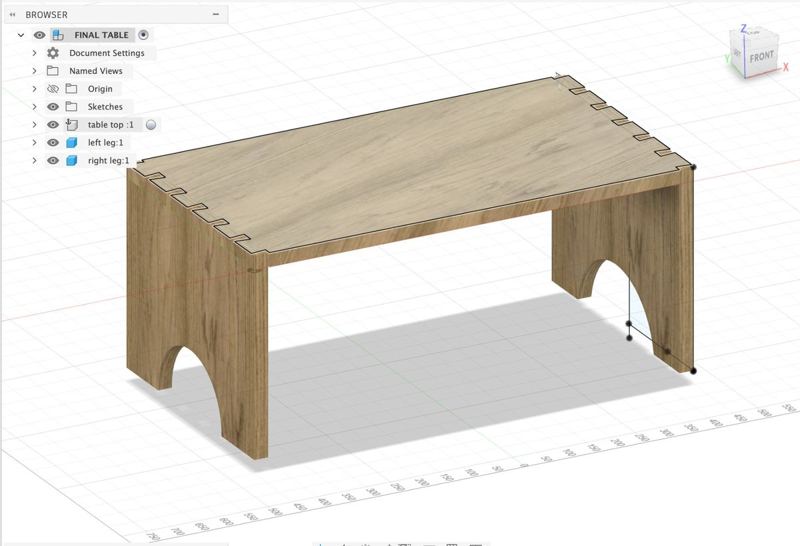Expand the Origin node

pyautogui.click(x=34, y=89)
